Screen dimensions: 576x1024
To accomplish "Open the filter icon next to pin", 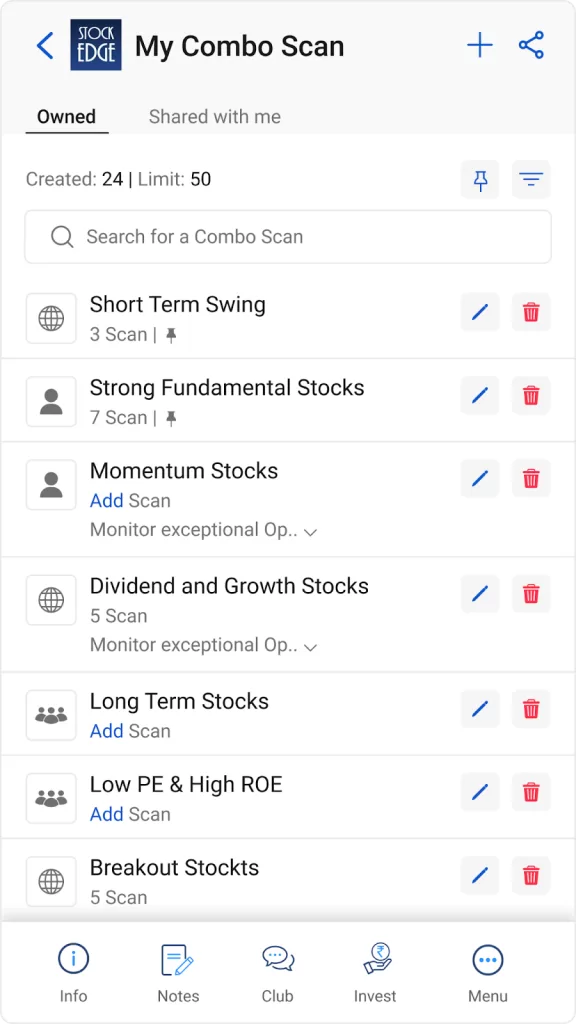I will pos(531,180).
